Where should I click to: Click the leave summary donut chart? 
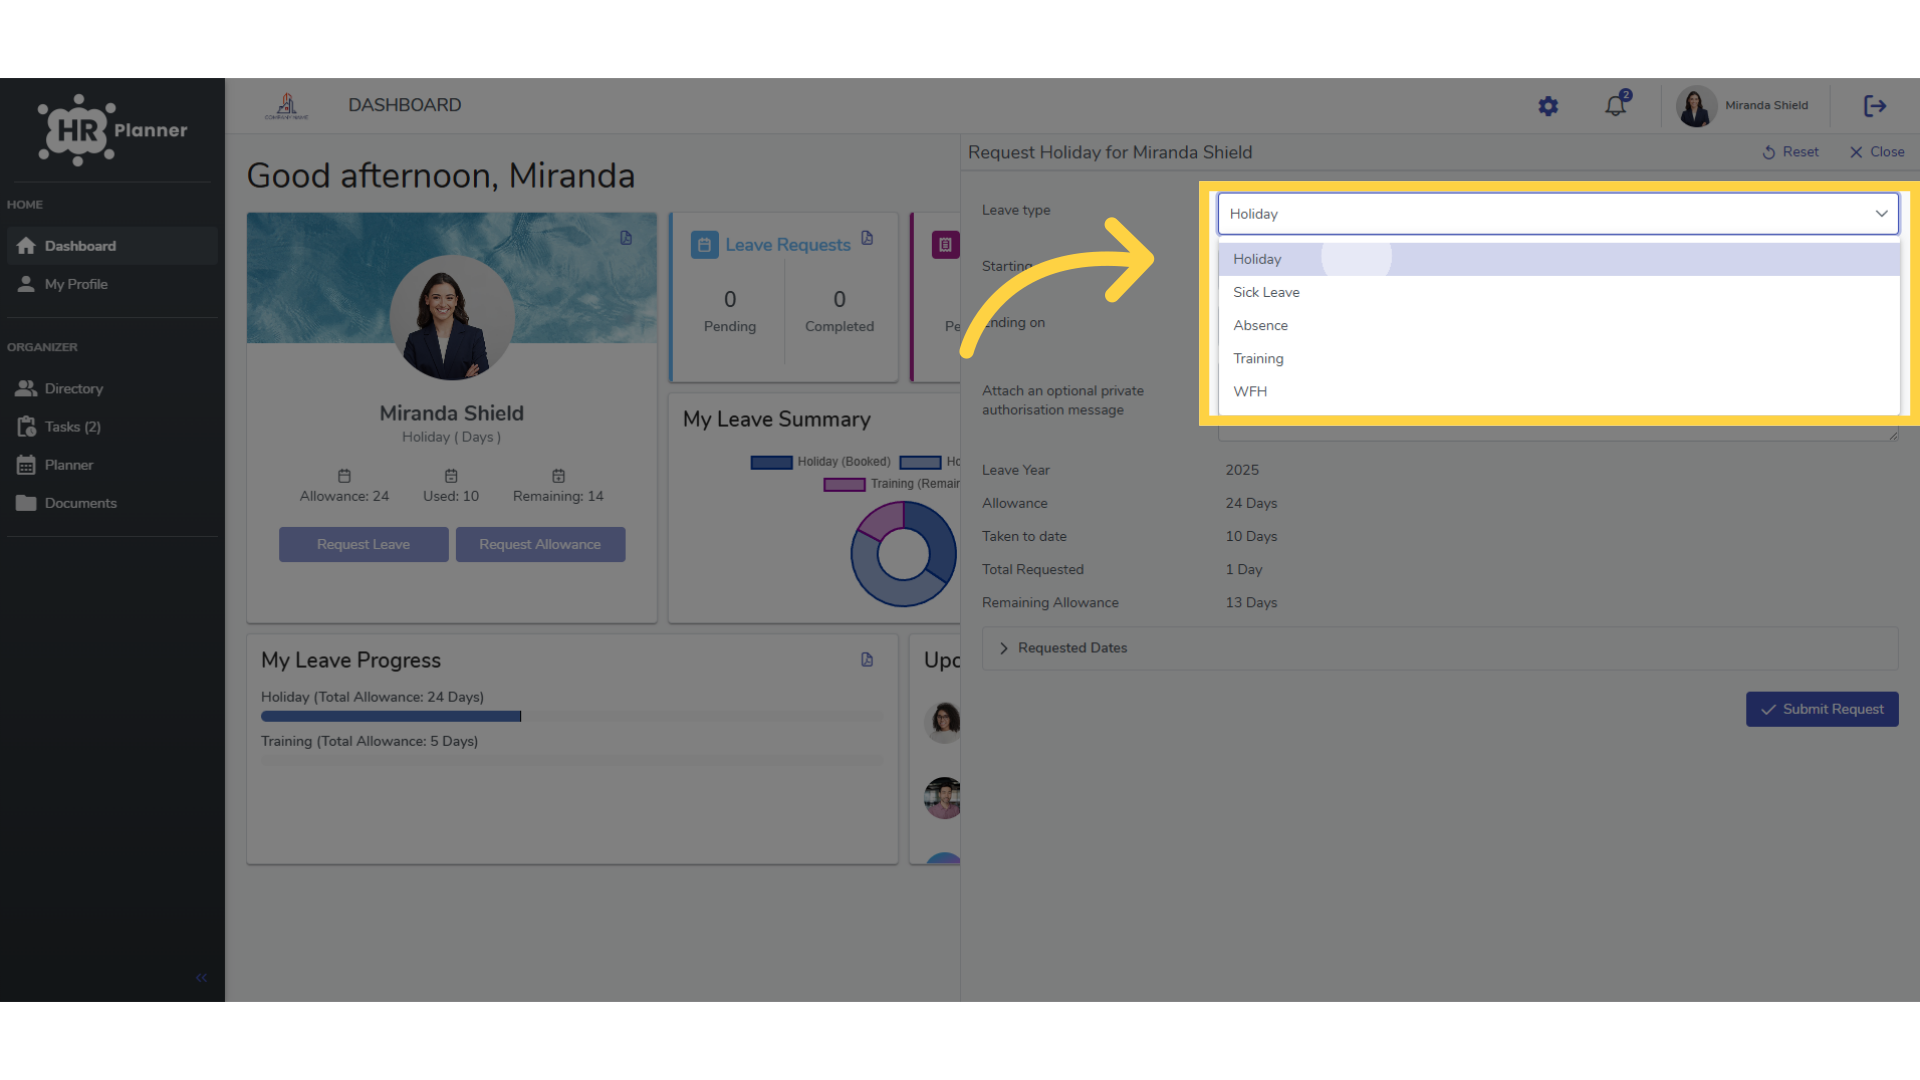(904, 554)
